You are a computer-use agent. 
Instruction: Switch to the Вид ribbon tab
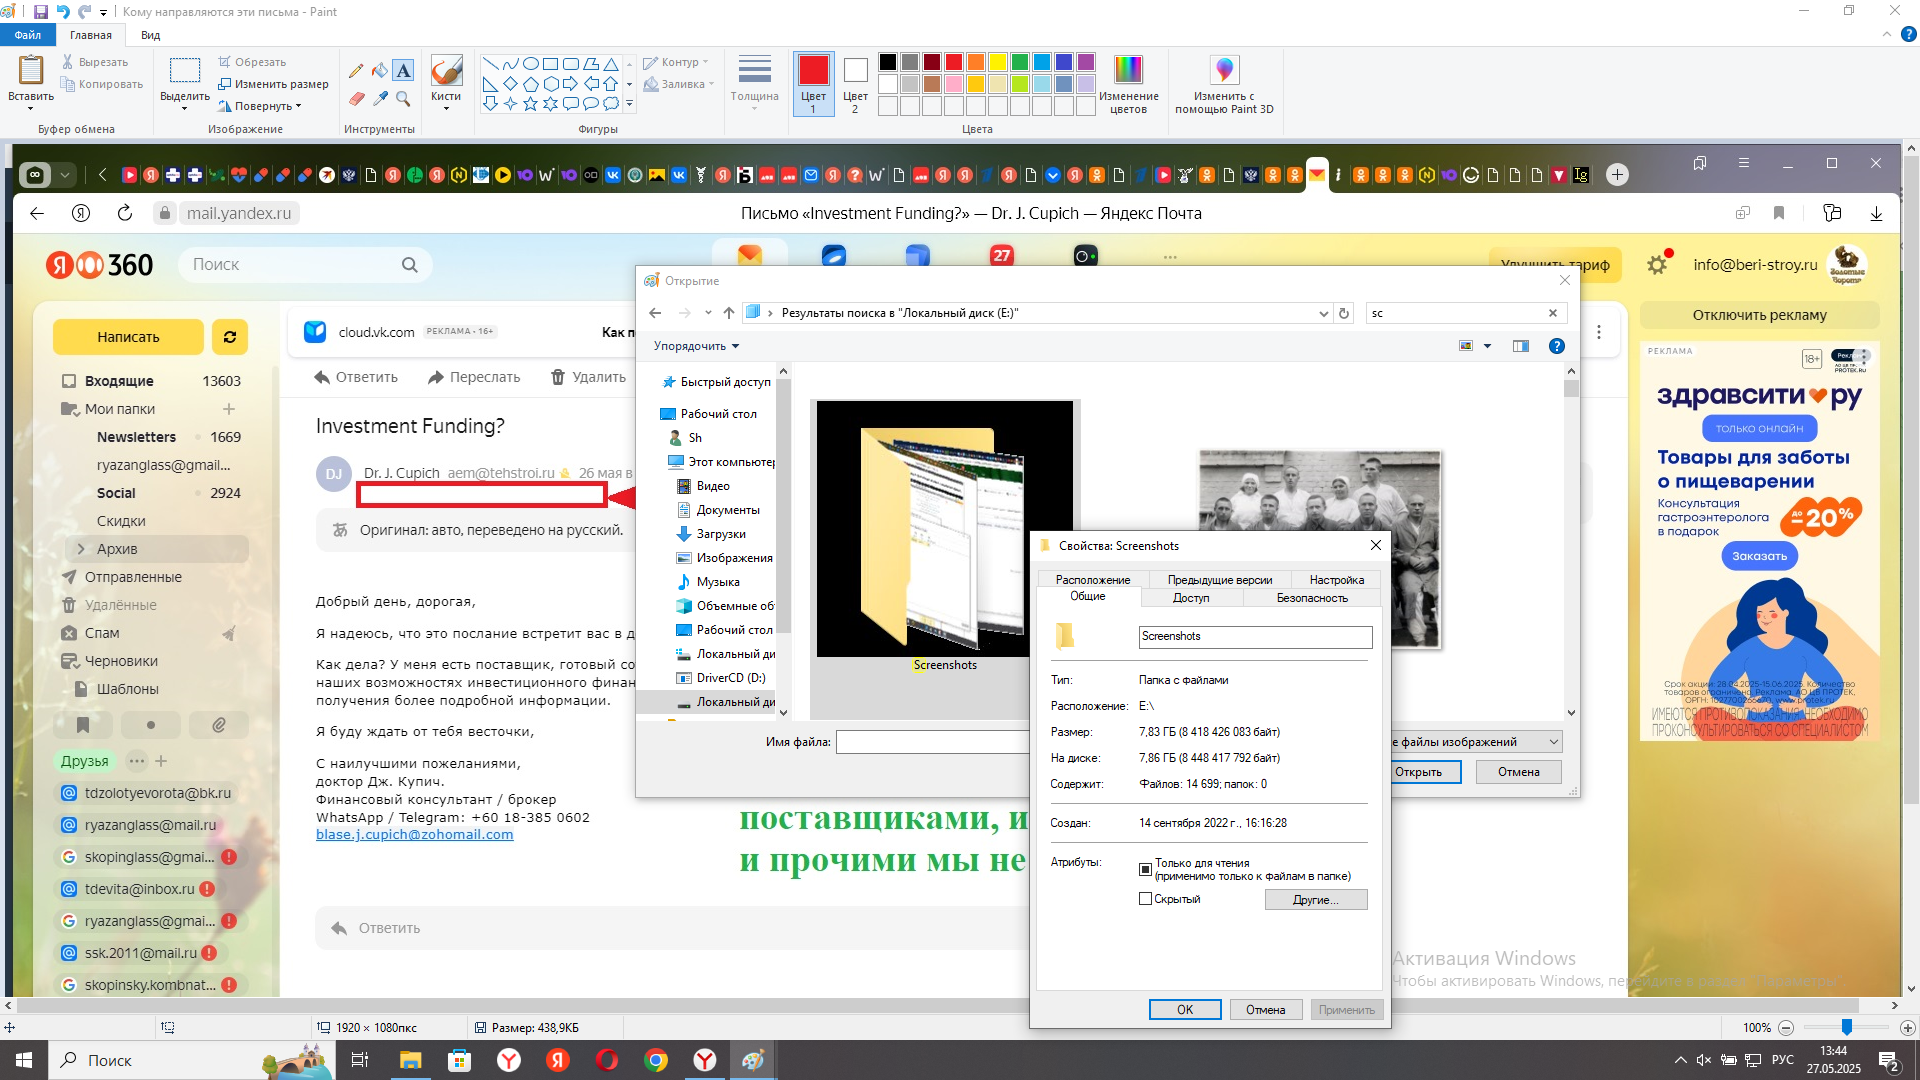pyautogui.click(x=151, y=35)
